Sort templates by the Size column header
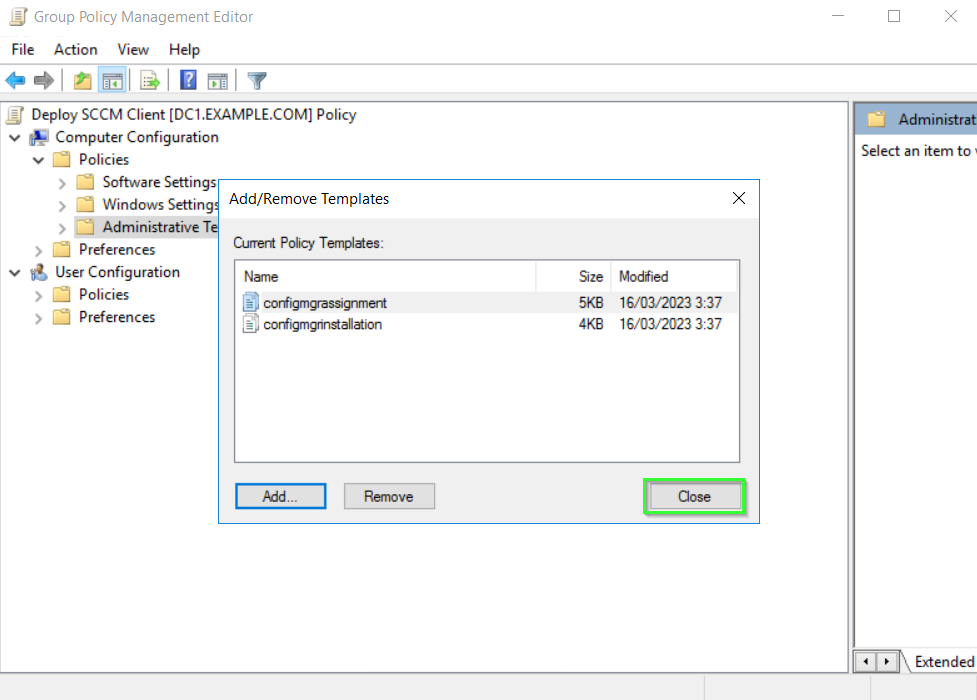This screenshot has width=977, height=700. (590, 276)
